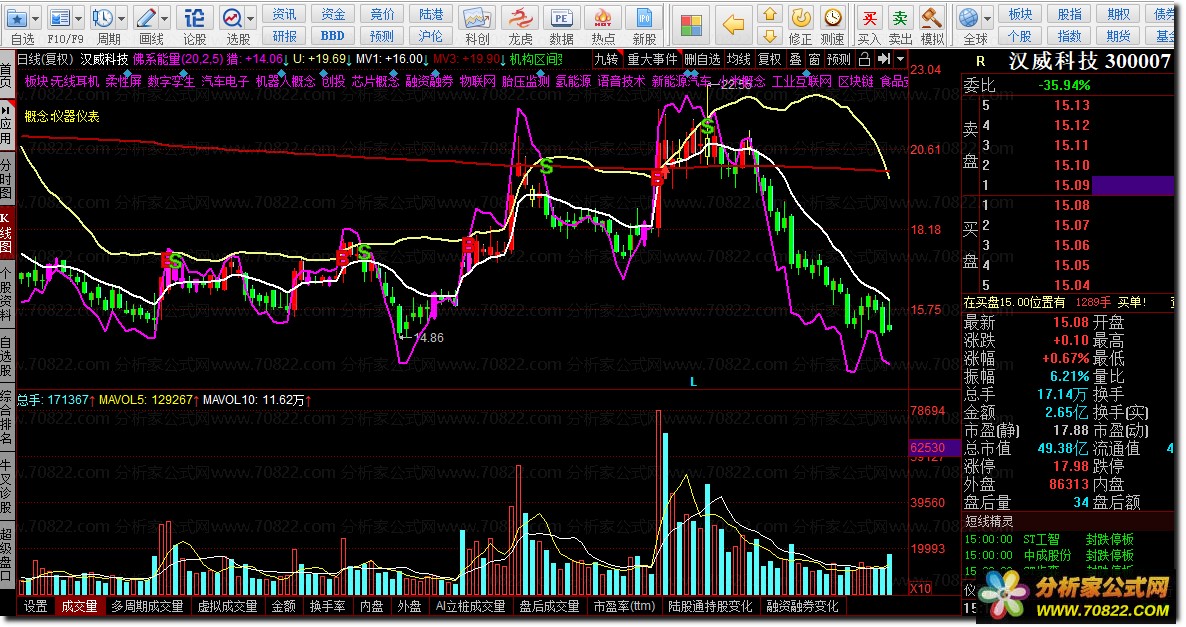This screenshot has height=627, width=1186.
Task: Click the 测速 speed test clock icon
Action: [833, 18]
